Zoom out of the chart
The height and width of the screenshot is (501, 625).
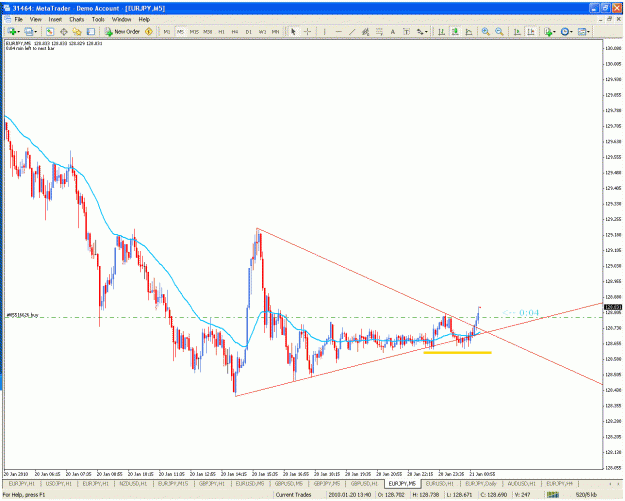tap(499, 31)
